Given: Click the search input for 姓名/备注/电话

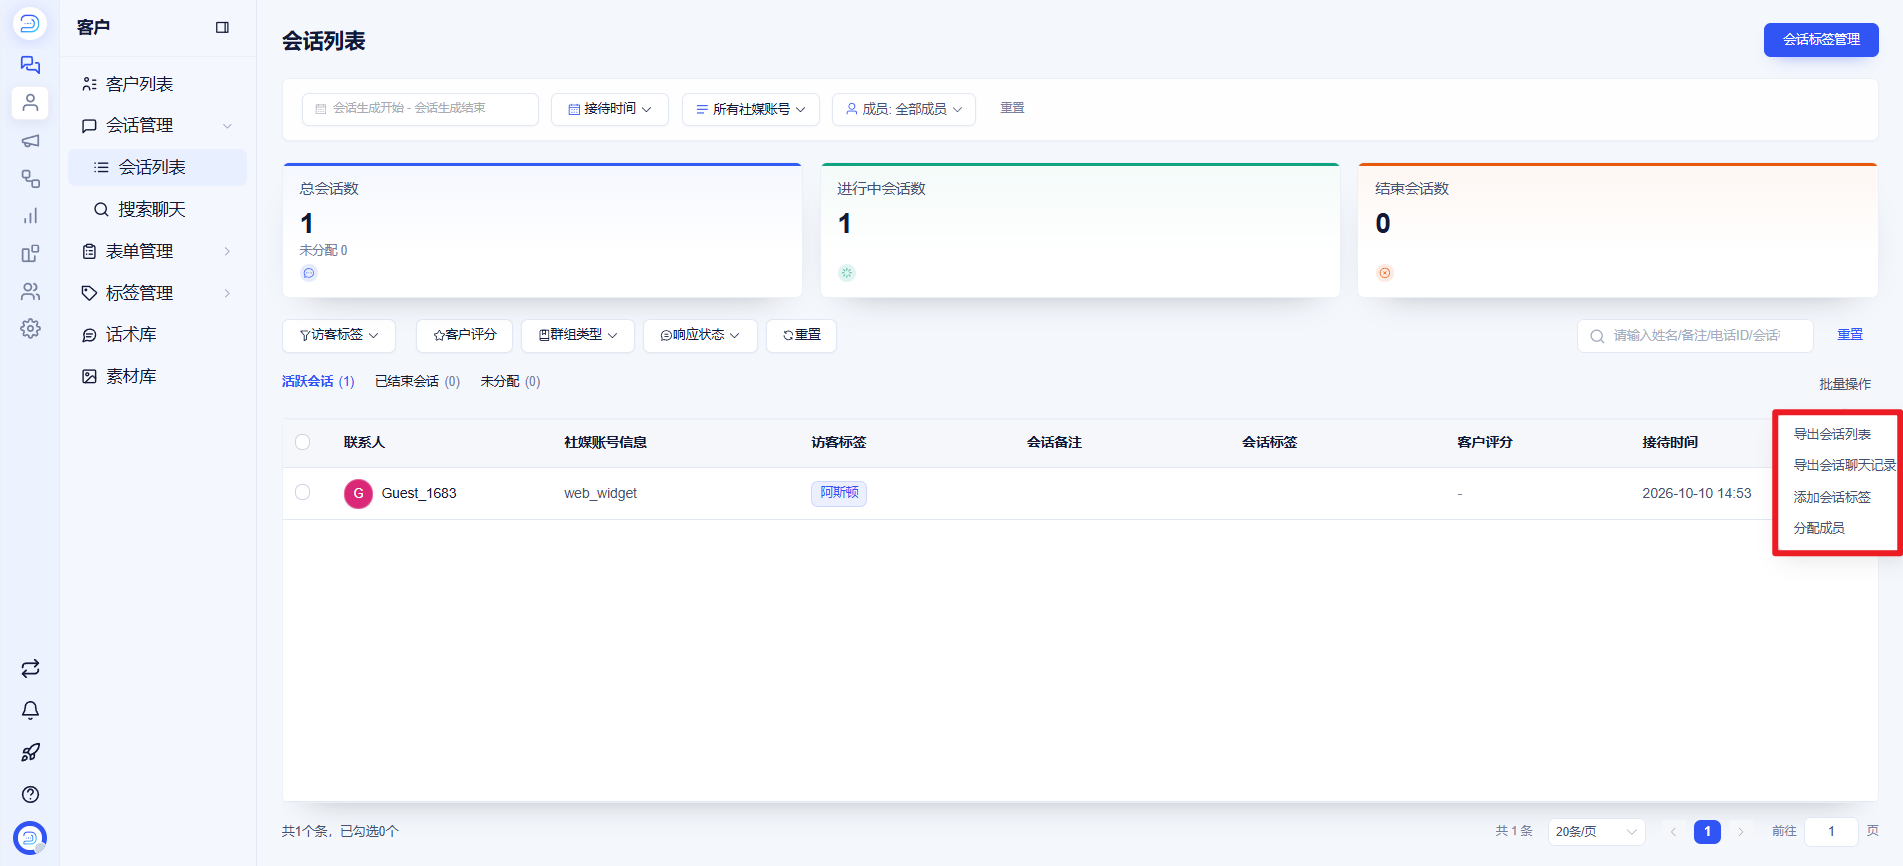Looking at the screenshot, I should pos(1695,336).
